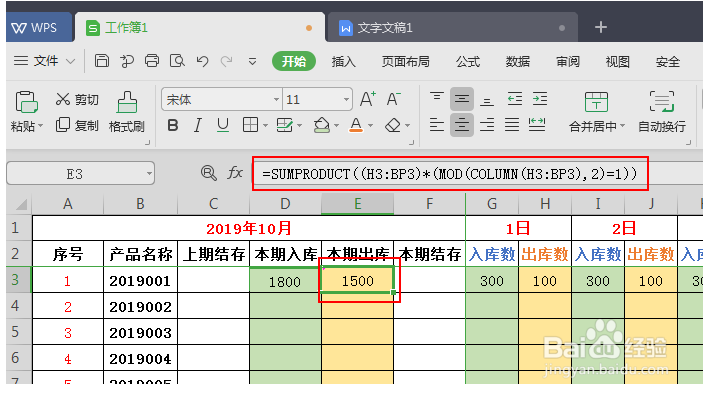Viewport: 708px width, 394px height.
Task: Expand the fill color dropdown arrow
Action: pyautogui.click(x=336, y=126)
